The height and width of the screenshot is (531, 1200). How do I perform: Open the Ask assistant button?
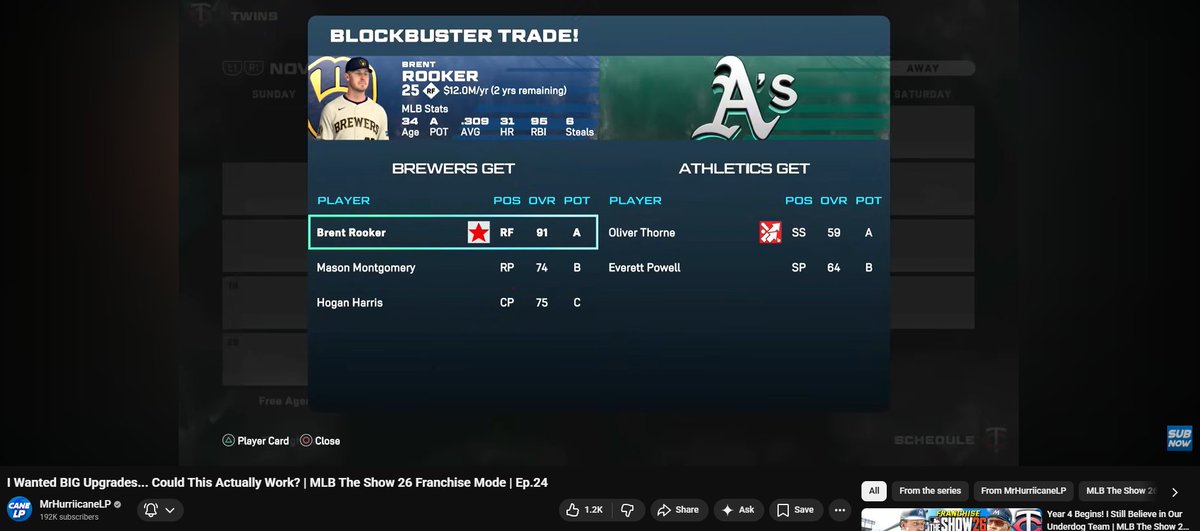739,510
